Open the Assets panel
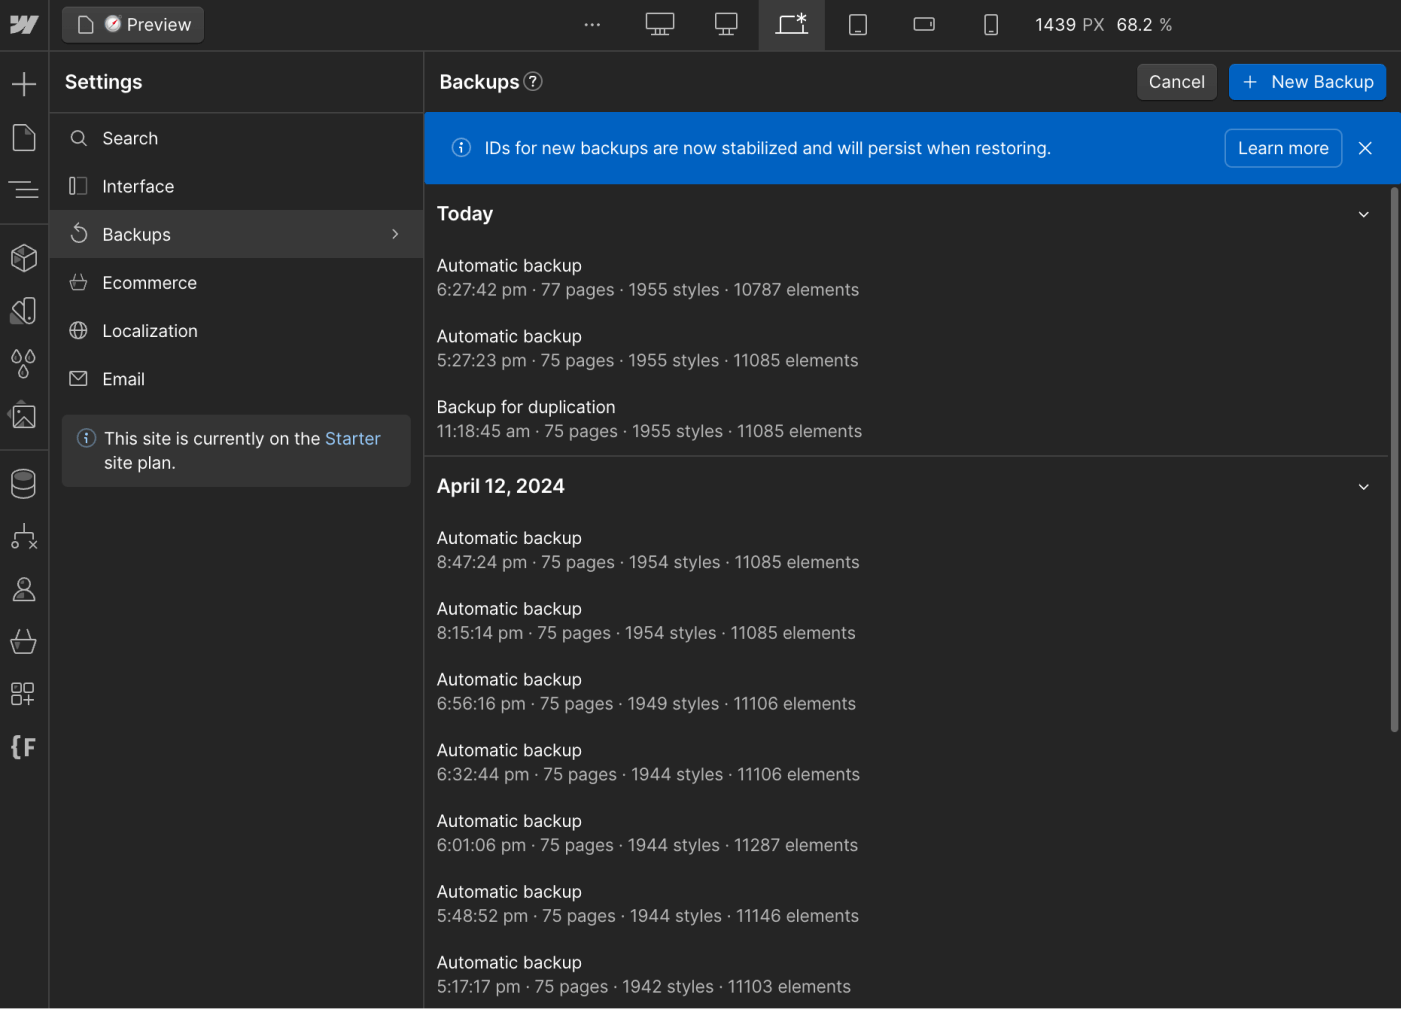The image size is (1401, 1009). click(24, 416)
